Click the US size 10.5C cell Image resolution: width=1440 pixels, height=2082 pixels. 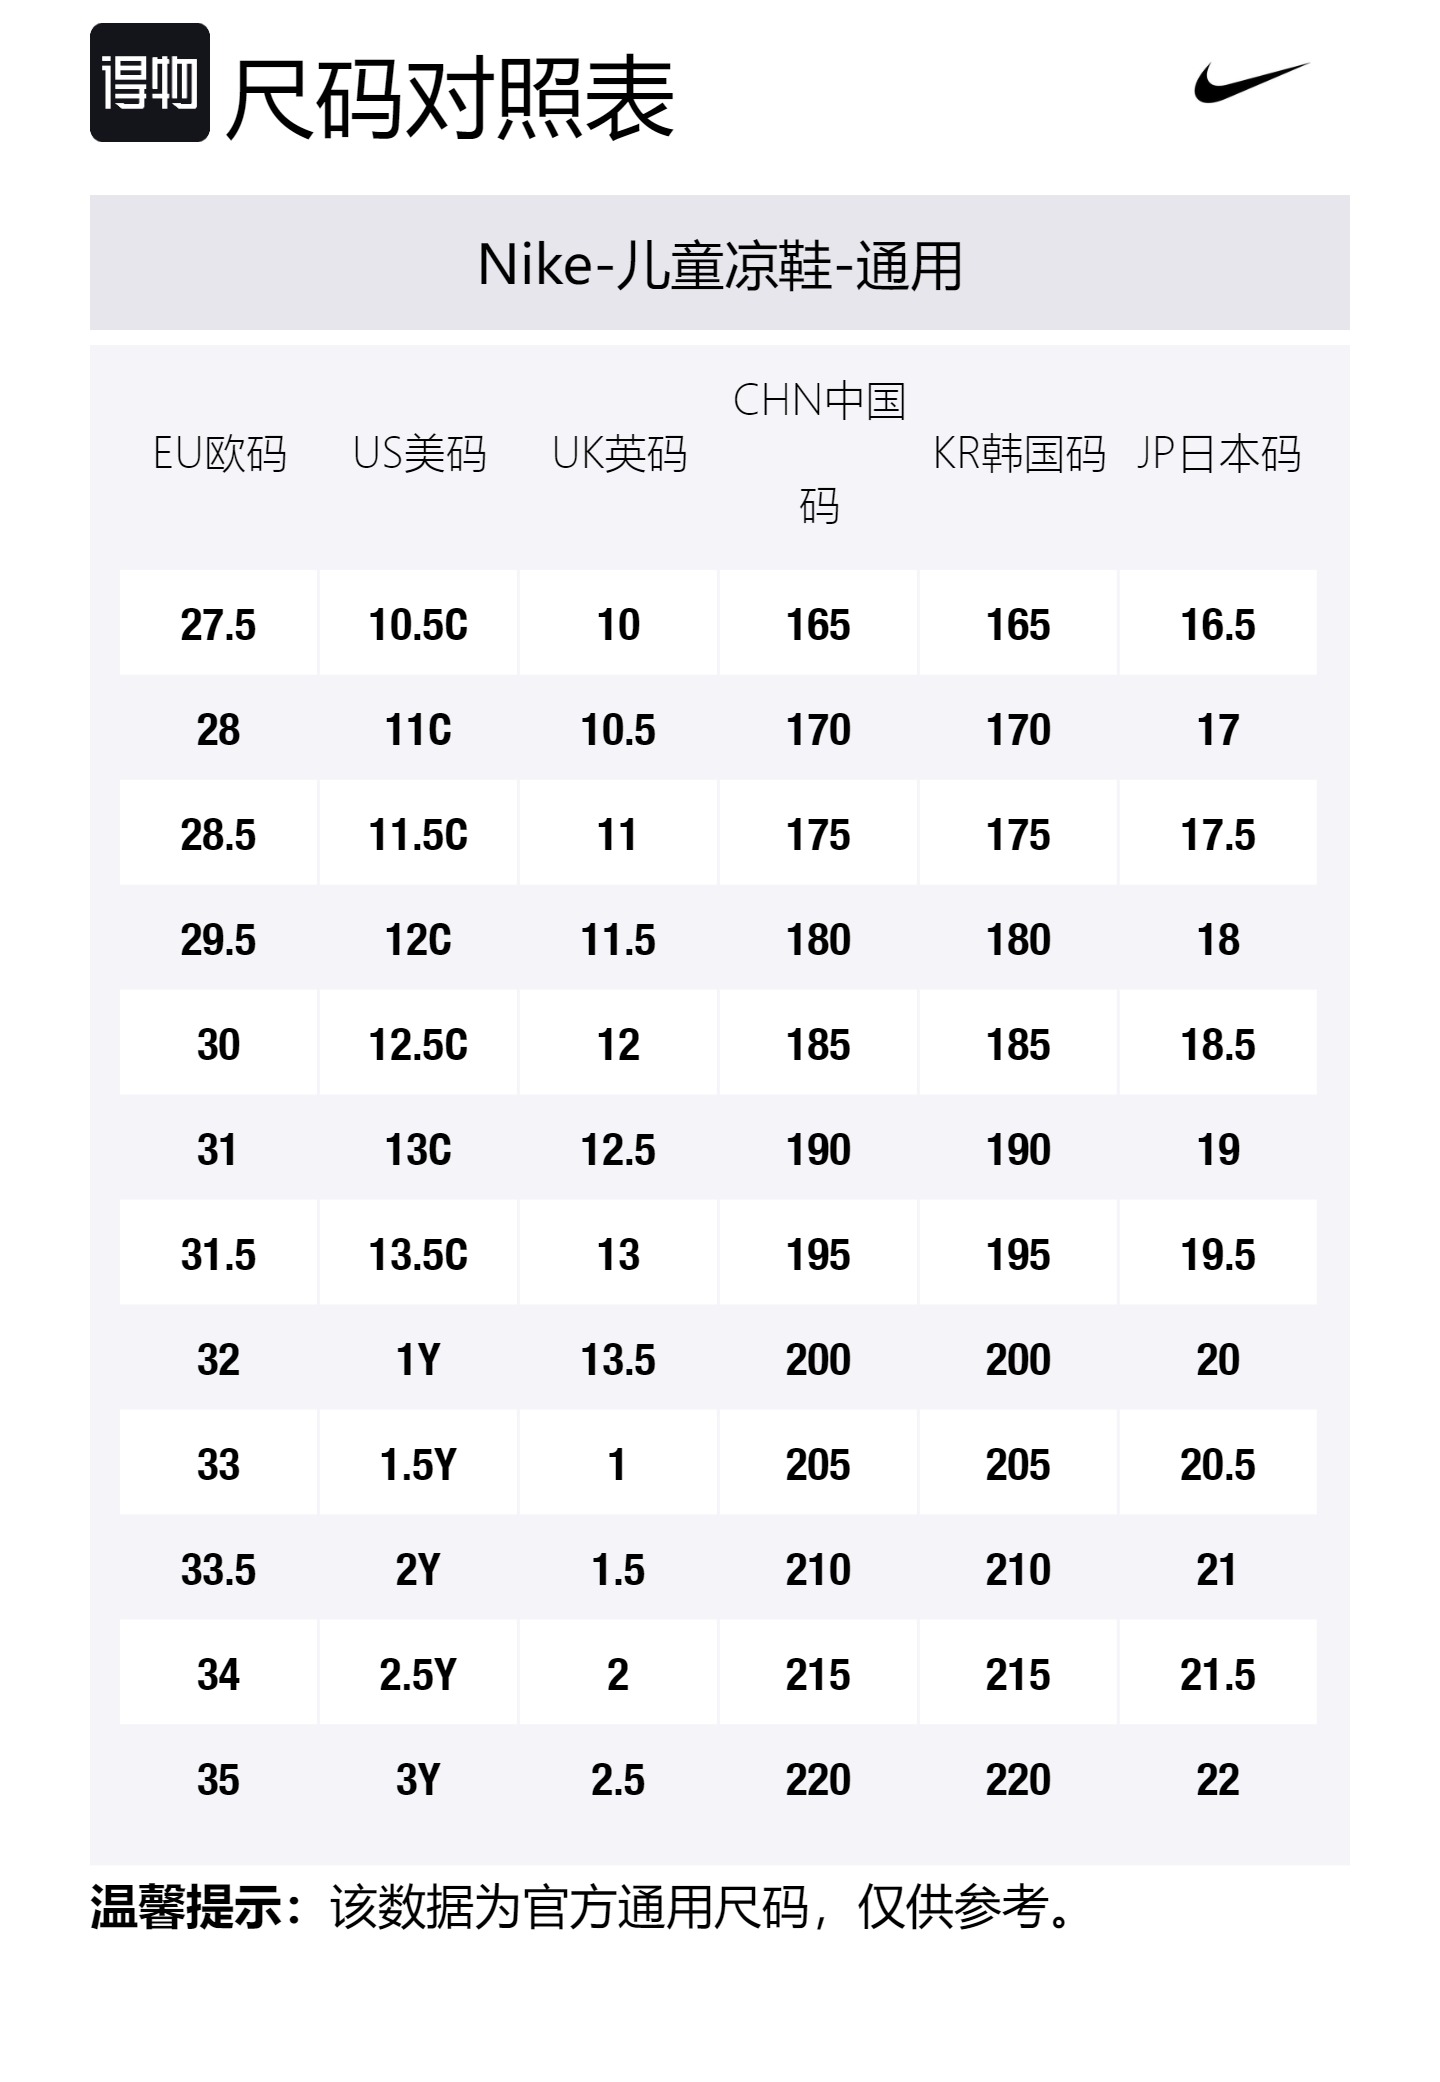[418, 625]
